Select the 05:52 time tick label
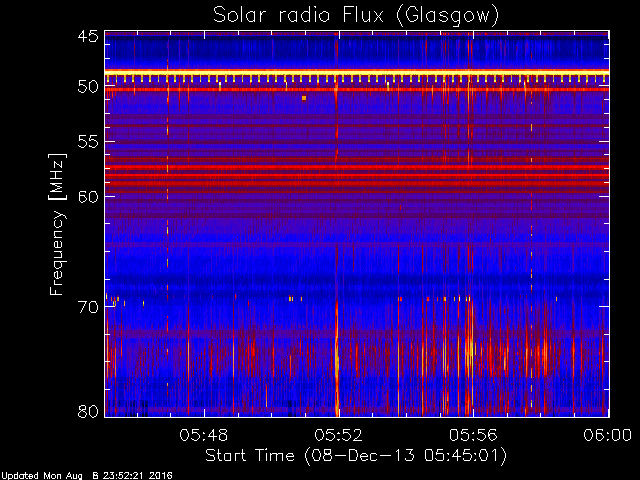The height and width of the screenshot is (480, 640). click(x=338, y=436)
